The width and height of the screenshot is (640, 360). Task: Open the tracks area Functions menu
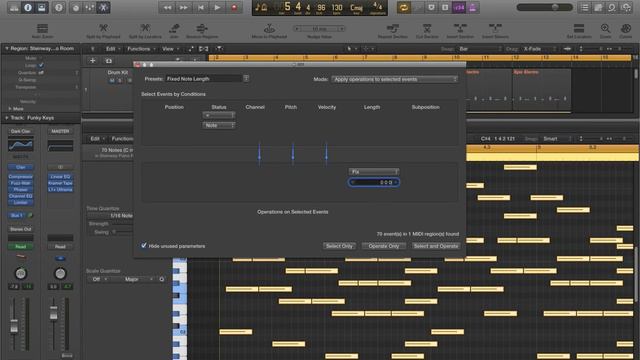(x=141, y=49)
